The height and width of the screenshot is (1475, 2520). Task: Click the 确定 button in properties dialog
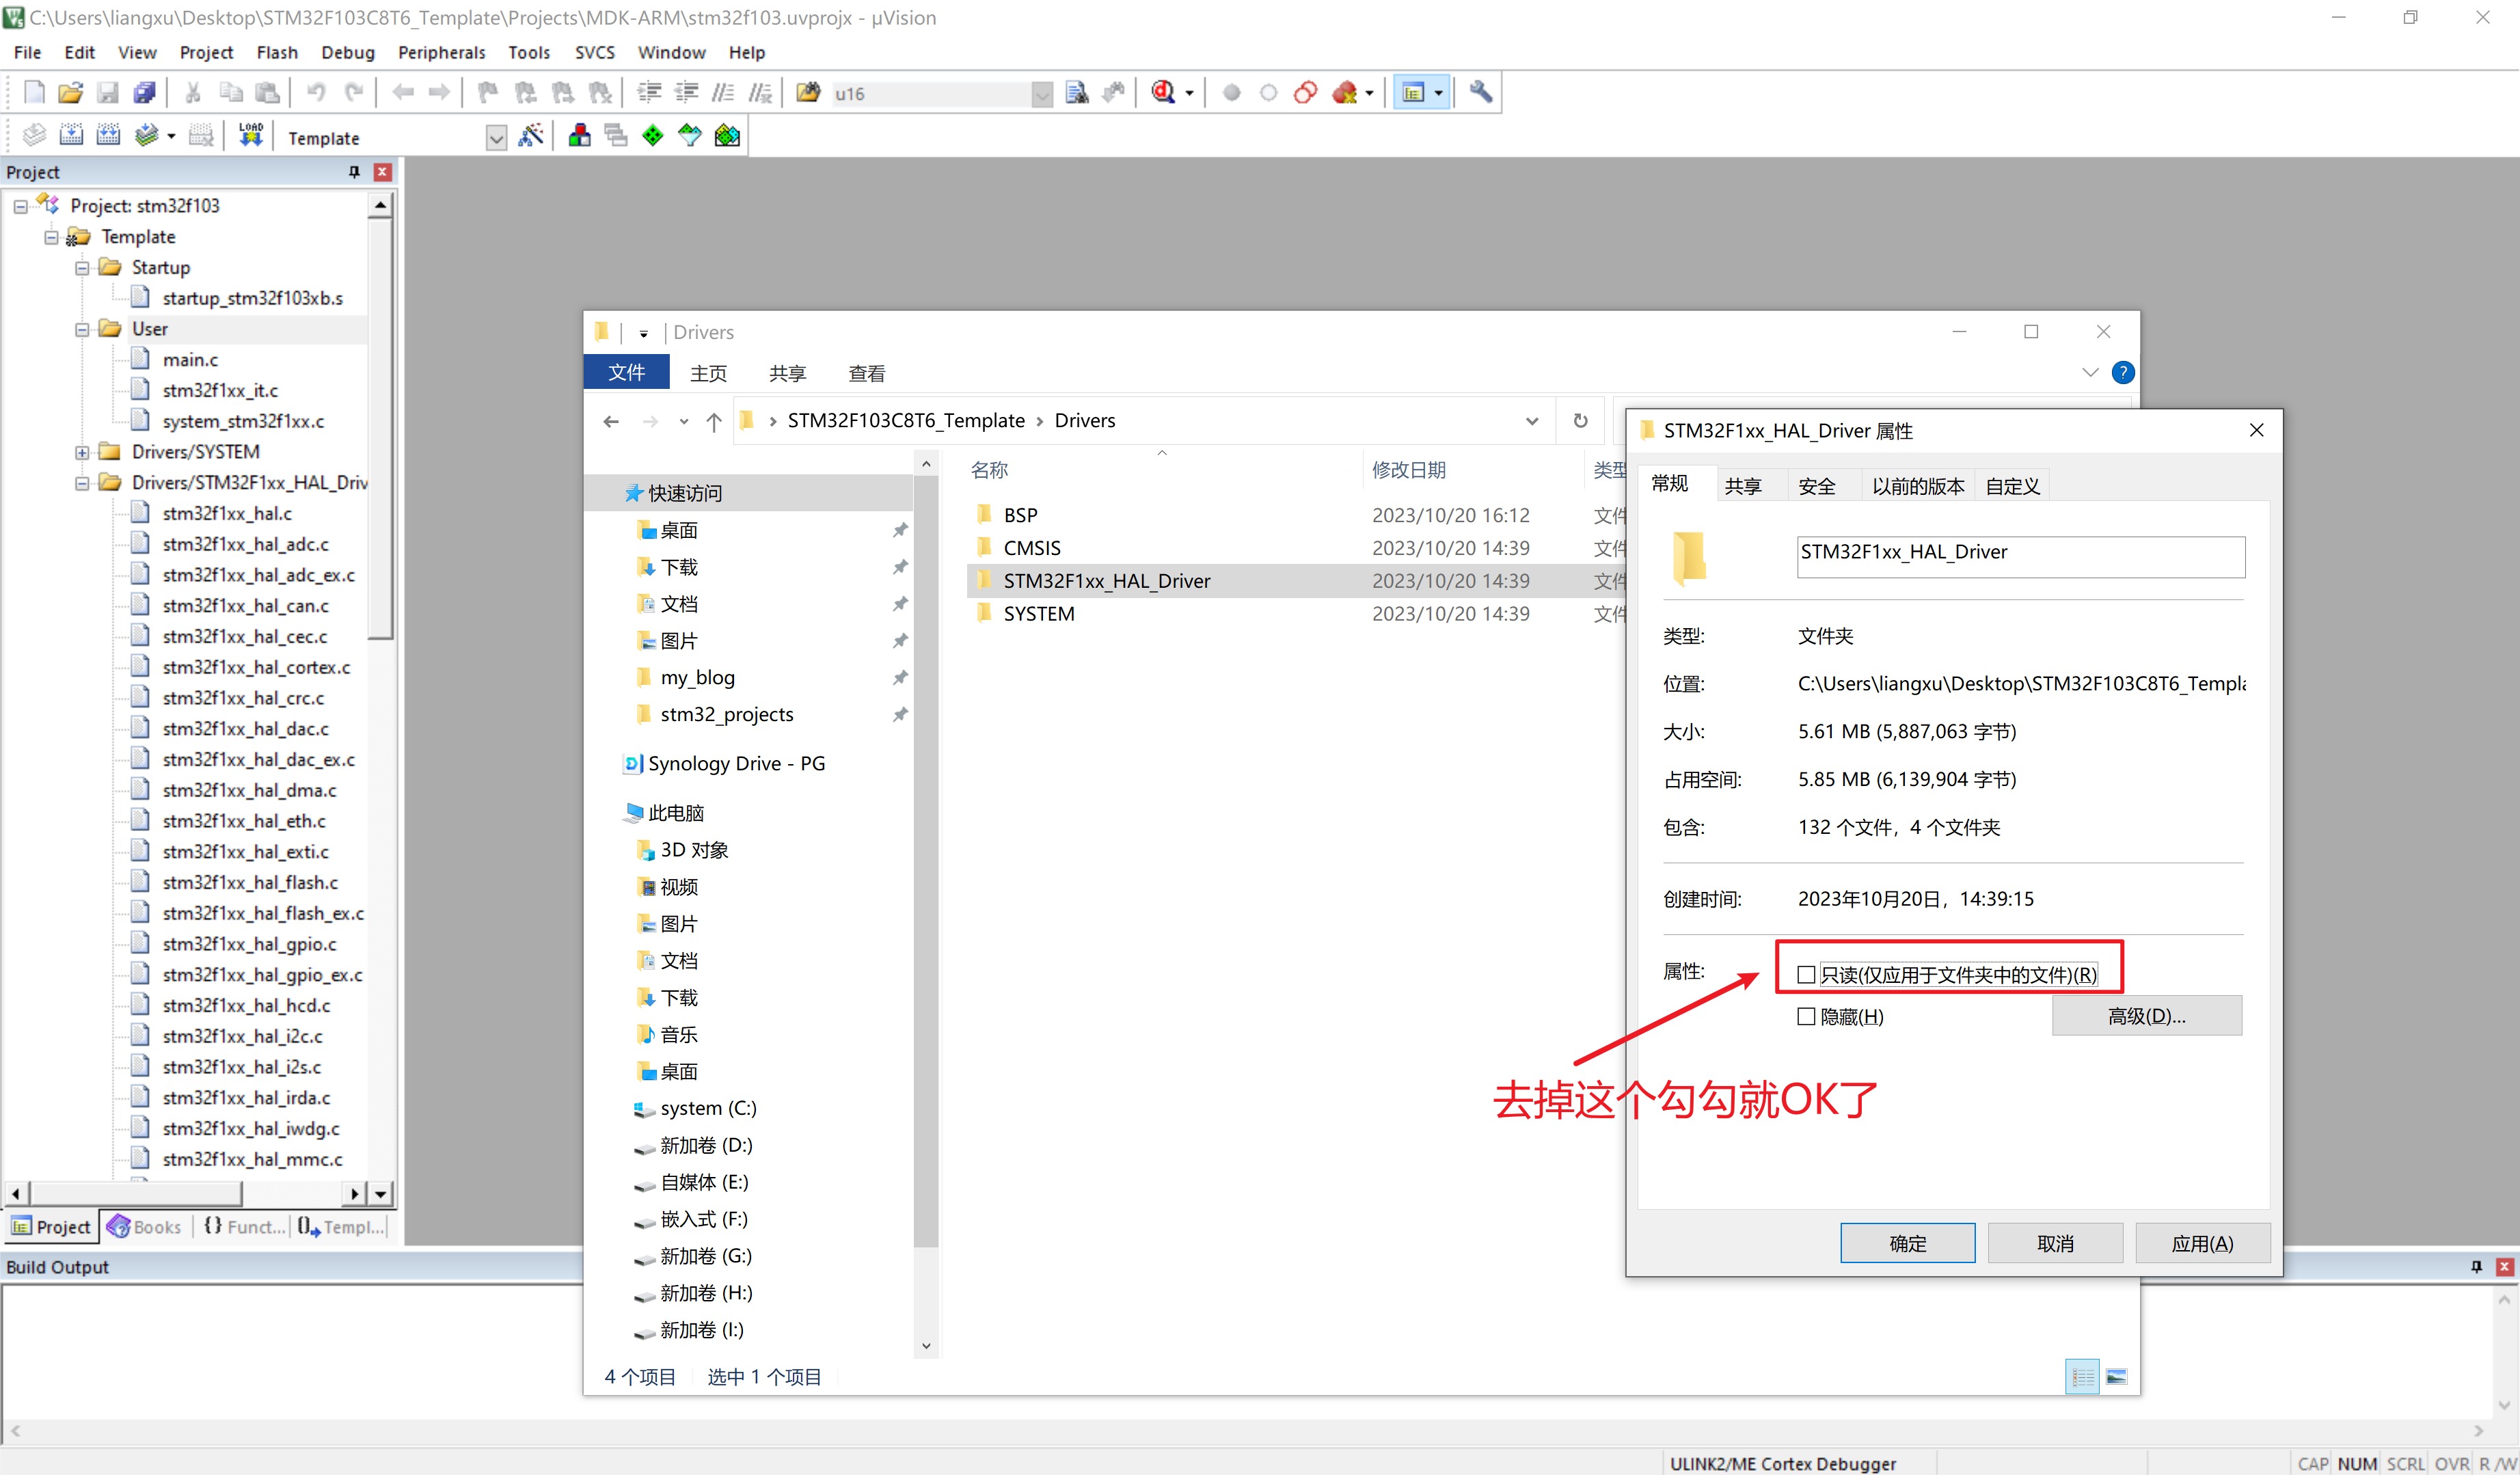pos(1907,1243)
